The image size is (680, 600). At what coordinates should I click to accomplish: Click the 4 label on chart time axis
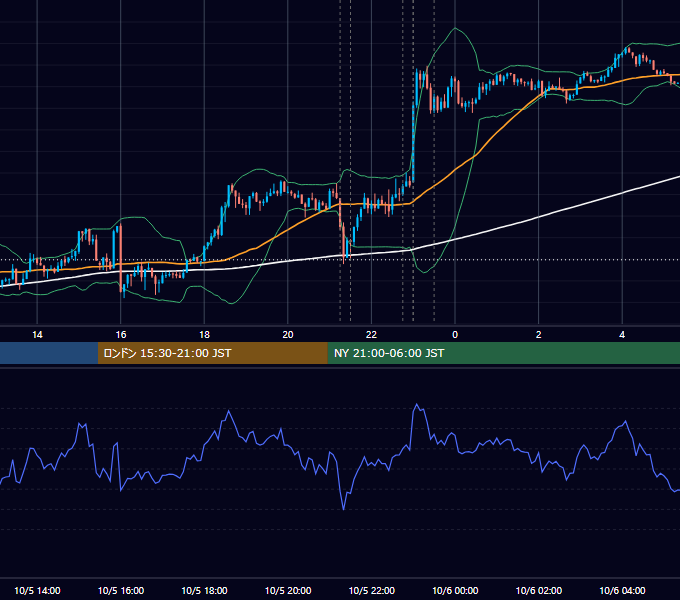[x=622, y=335]
